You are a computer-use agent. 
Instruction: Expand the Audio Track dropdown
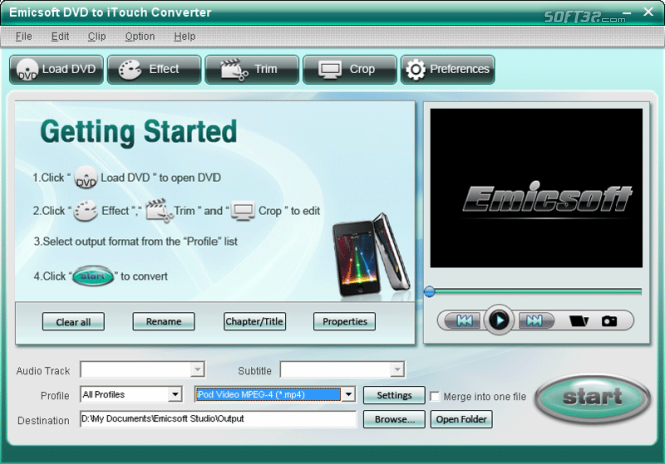(x=197, y=369)
